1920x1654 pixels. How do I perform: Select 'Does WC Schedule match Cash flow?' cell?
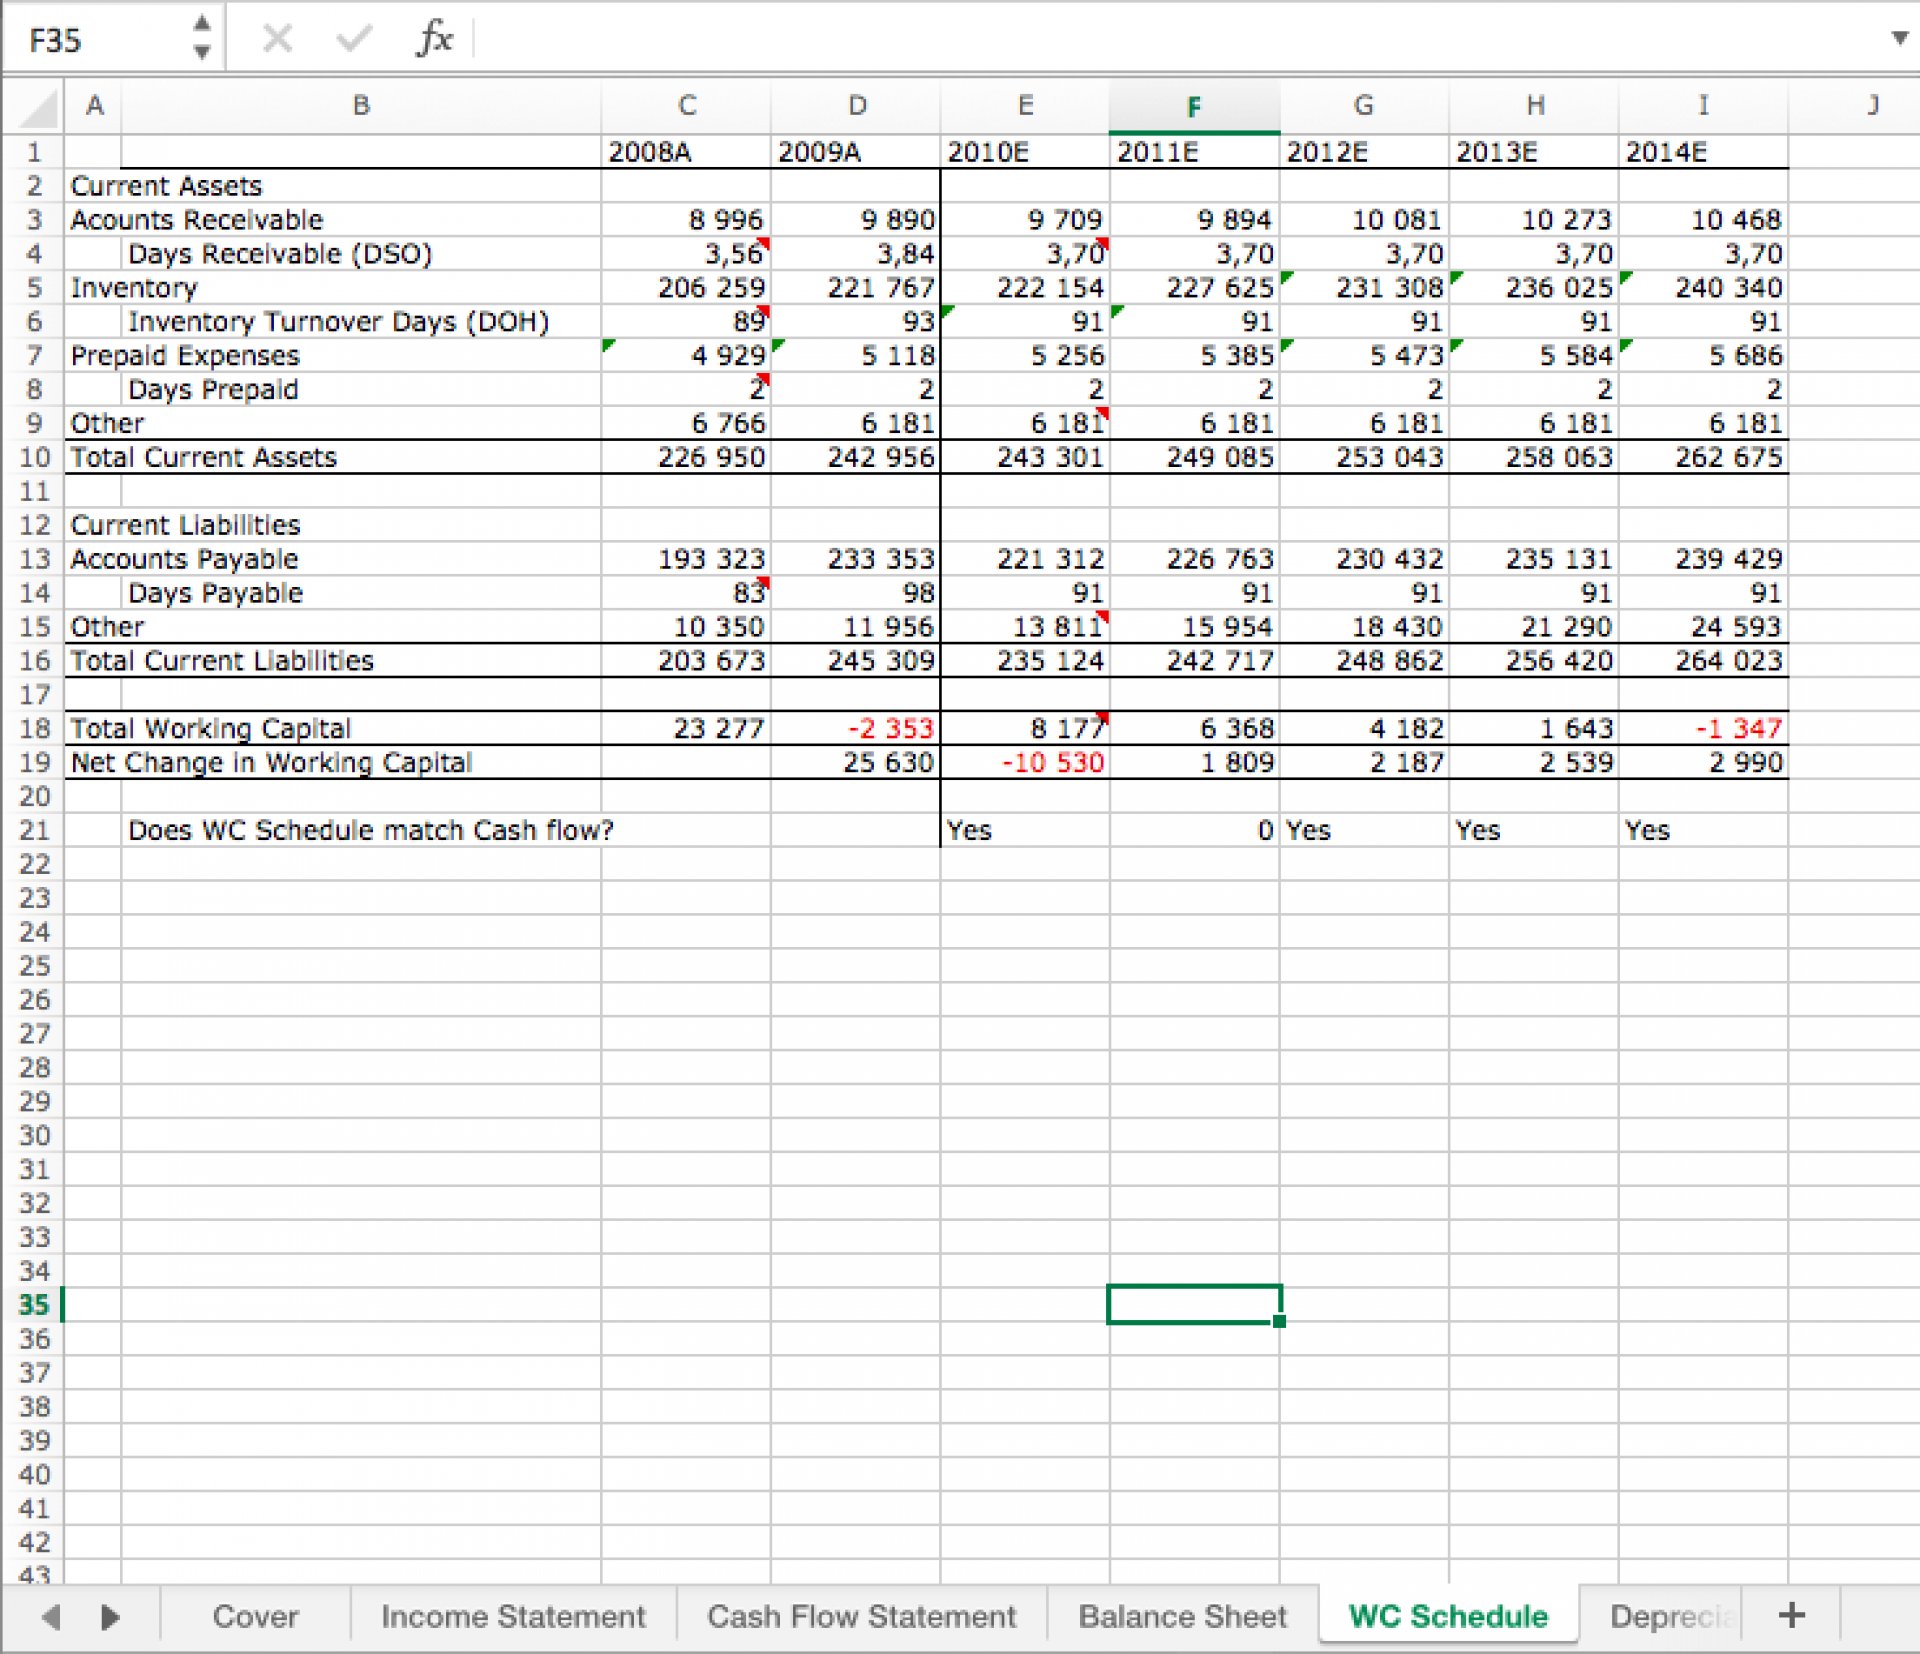[x=370, y=830]
